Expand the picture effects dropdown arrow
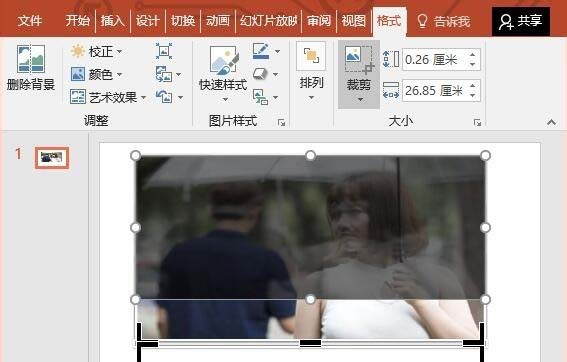 (x=276, y=74)
